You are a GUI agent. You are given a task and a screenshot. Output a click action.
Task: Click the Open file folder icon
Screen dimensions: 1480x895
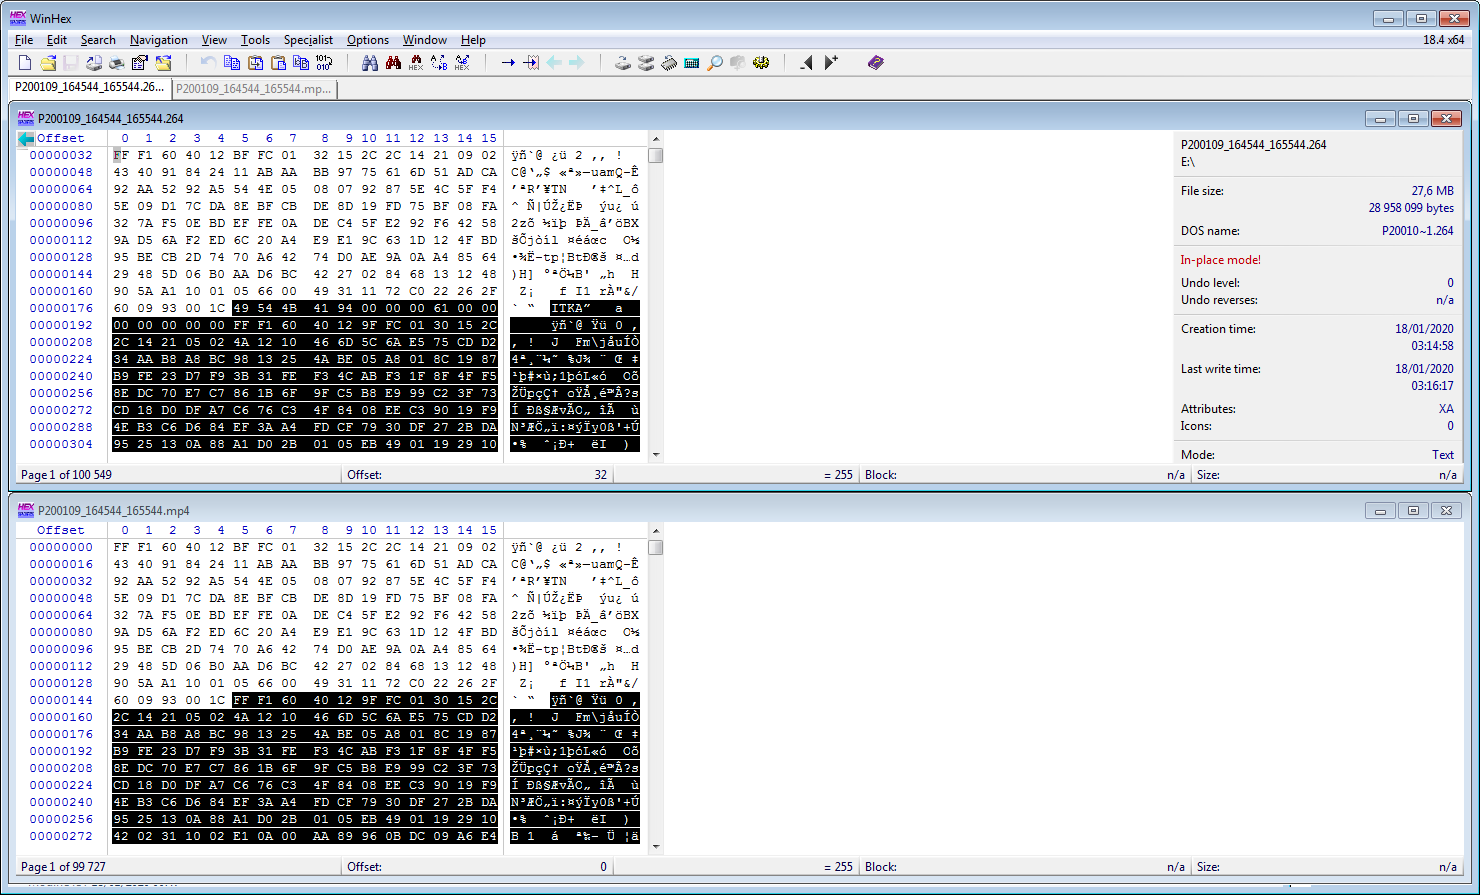pos(48,63)
